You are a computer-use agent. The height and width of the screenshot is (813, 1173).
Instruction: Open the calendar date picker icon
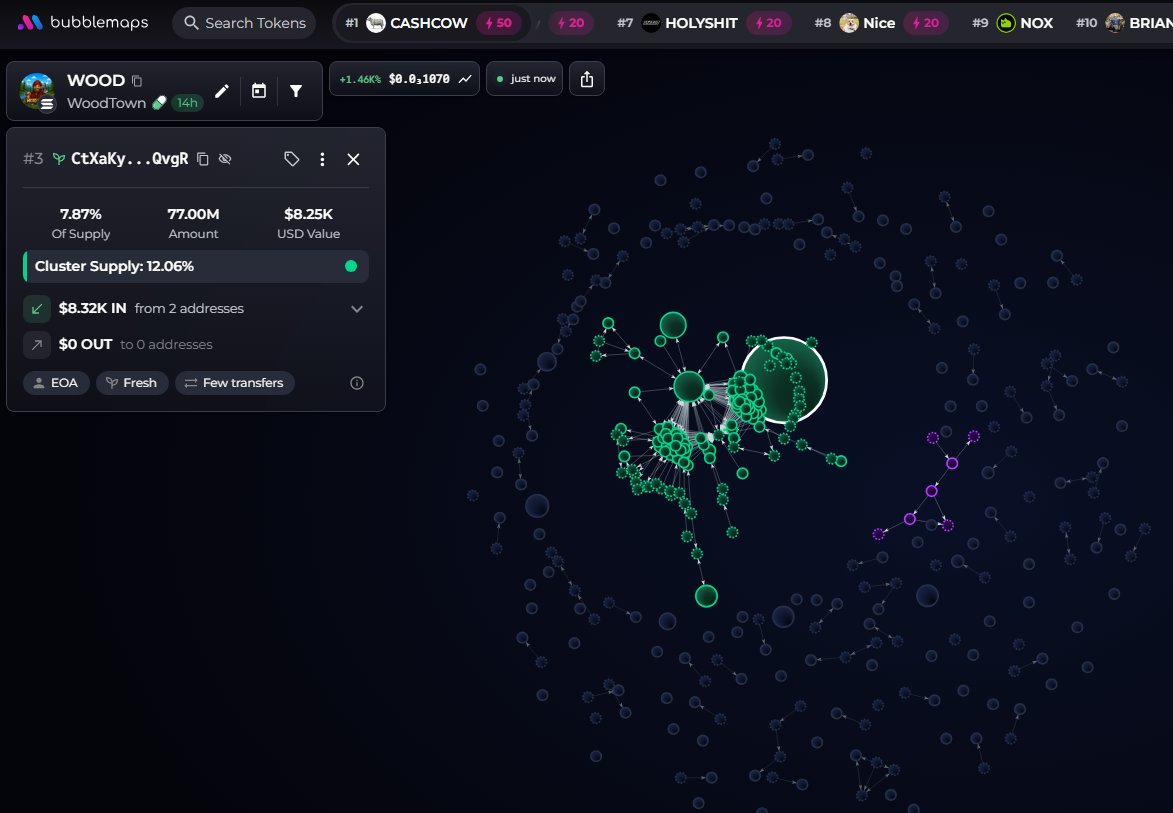pyautogui.click(x=259, y=91)
